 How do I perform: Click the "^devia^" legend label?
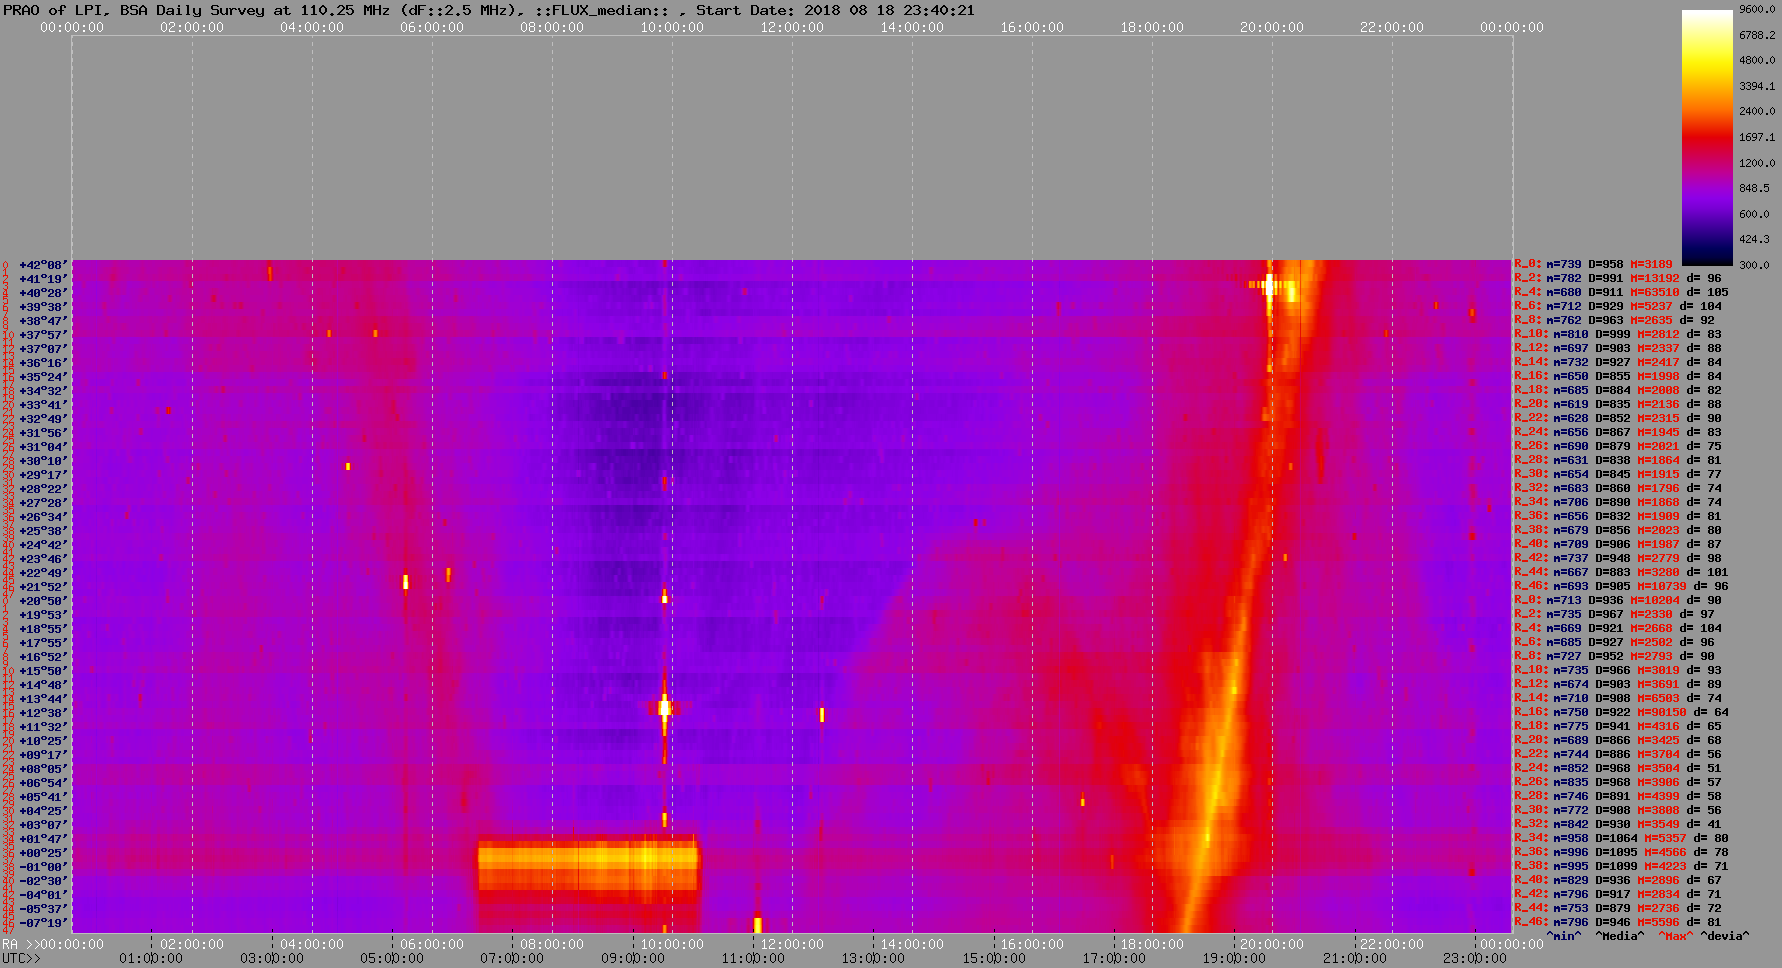tap(1725, 936)
